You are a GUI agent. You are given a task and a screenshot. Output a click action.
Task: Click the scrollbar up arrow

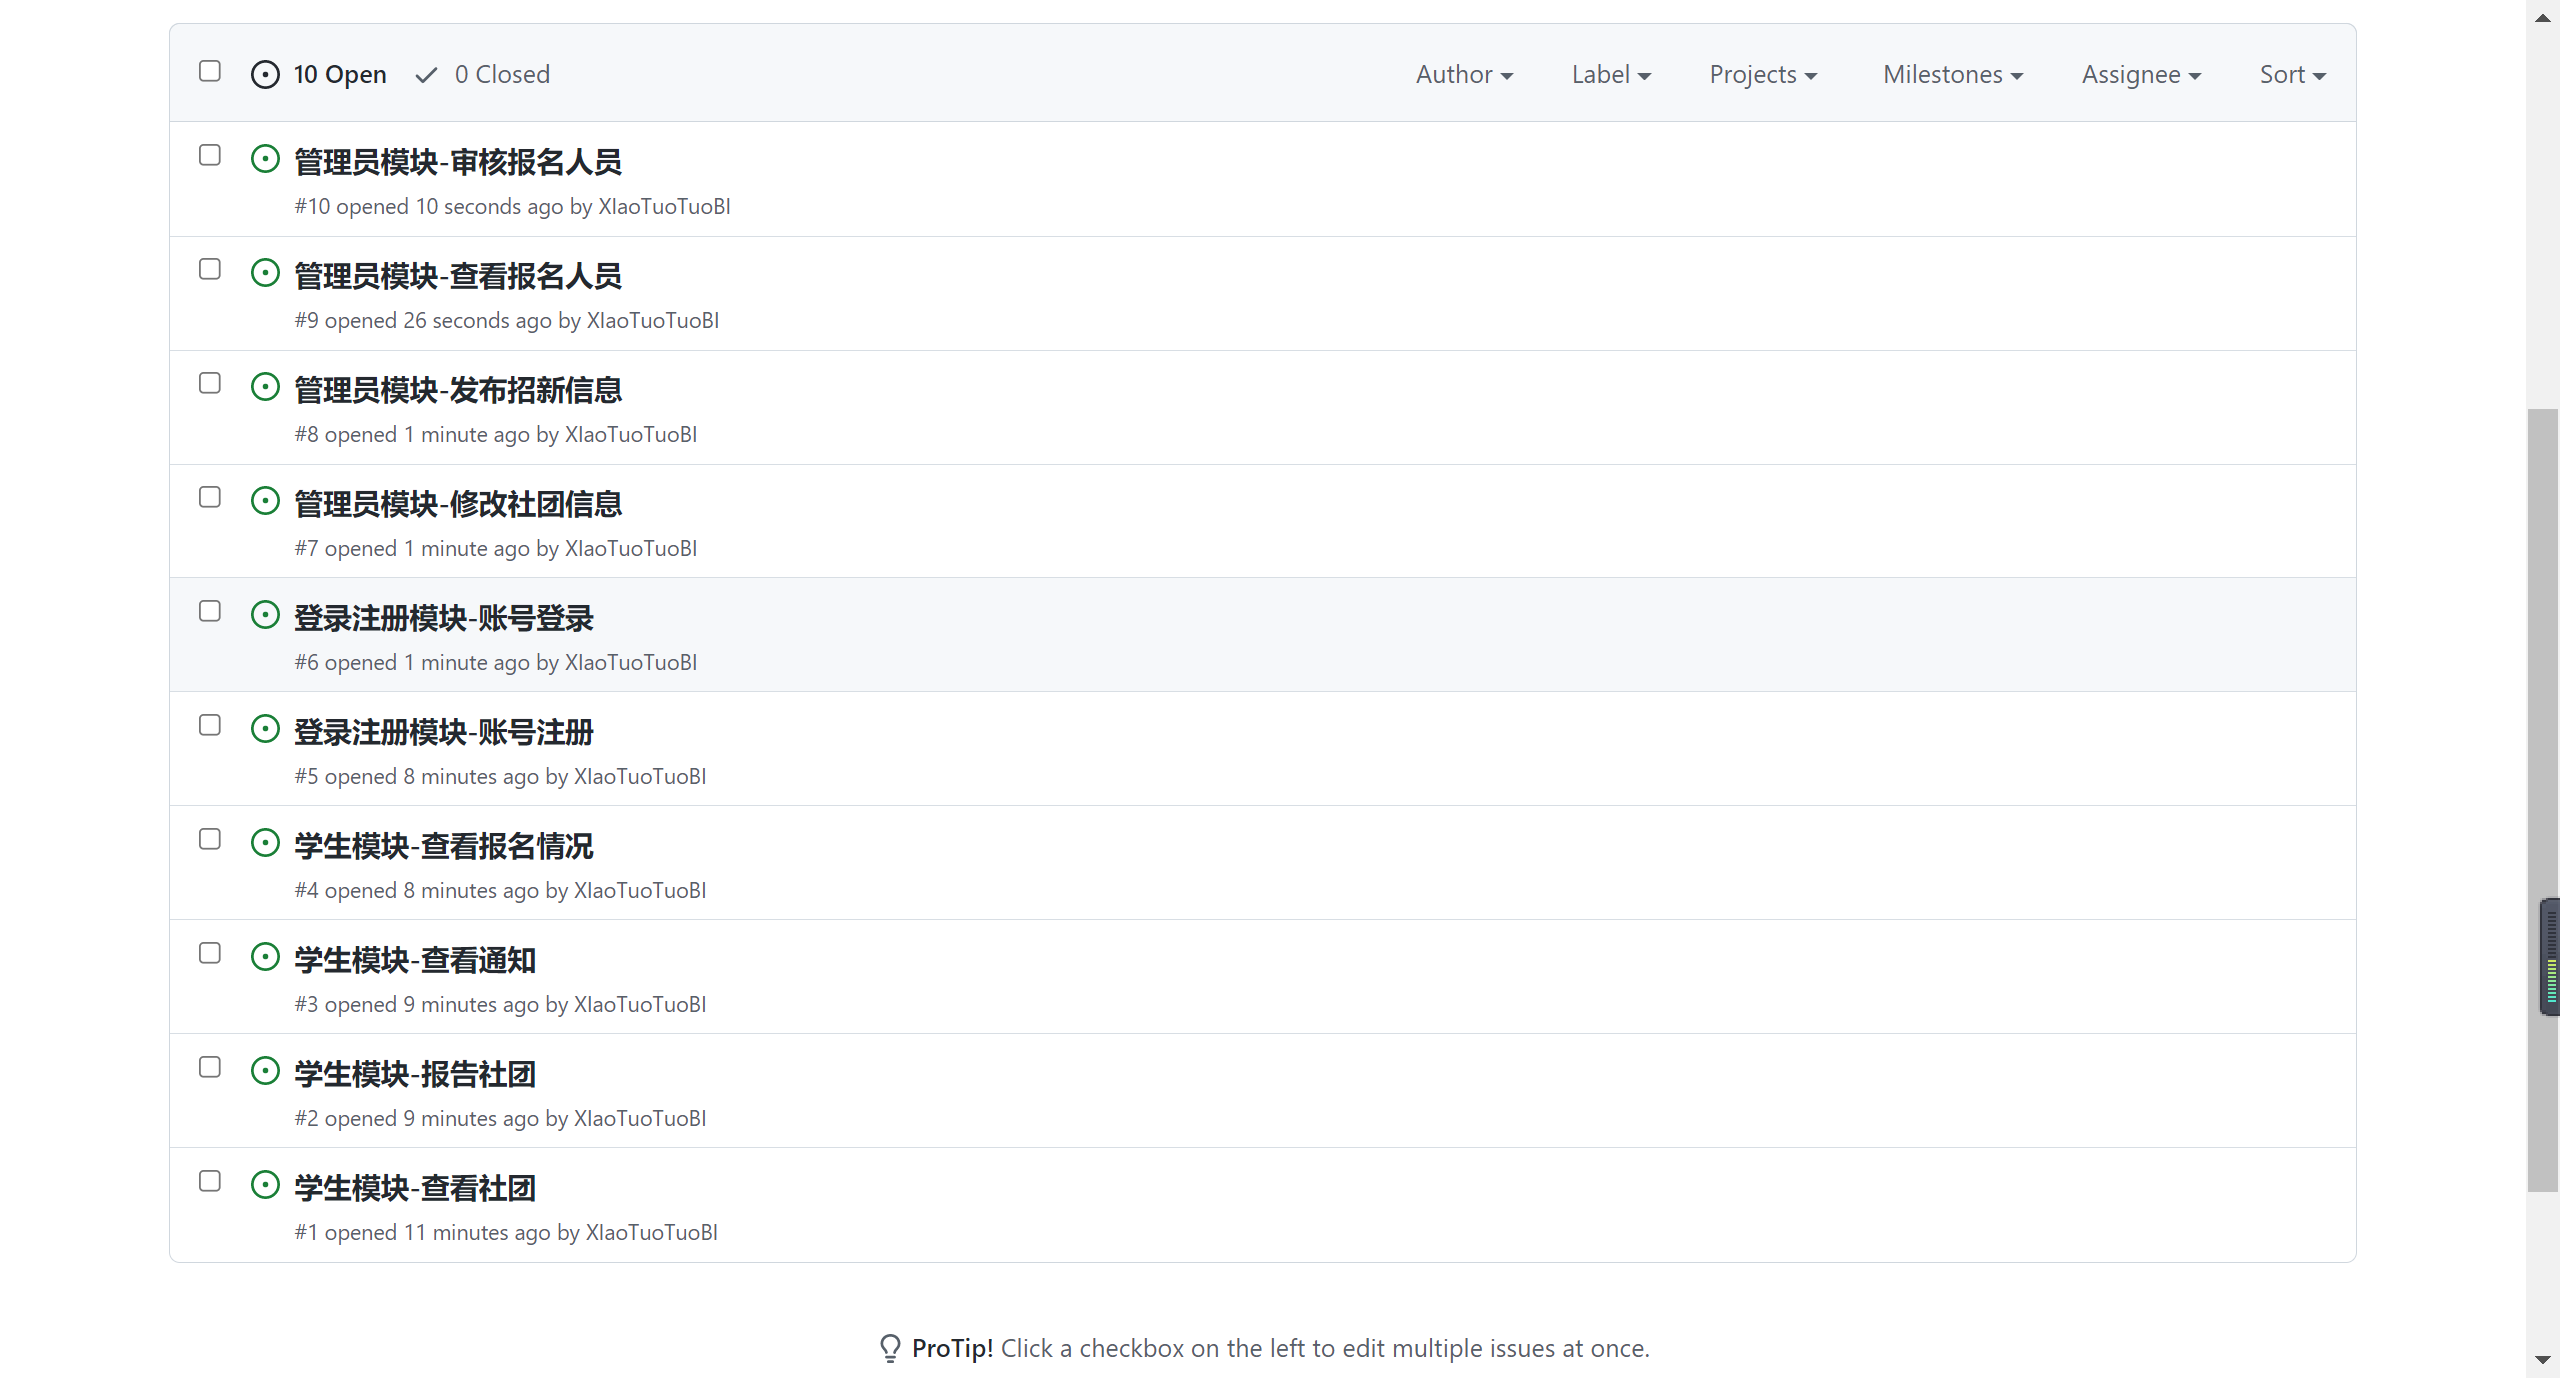pos(2543,17)
